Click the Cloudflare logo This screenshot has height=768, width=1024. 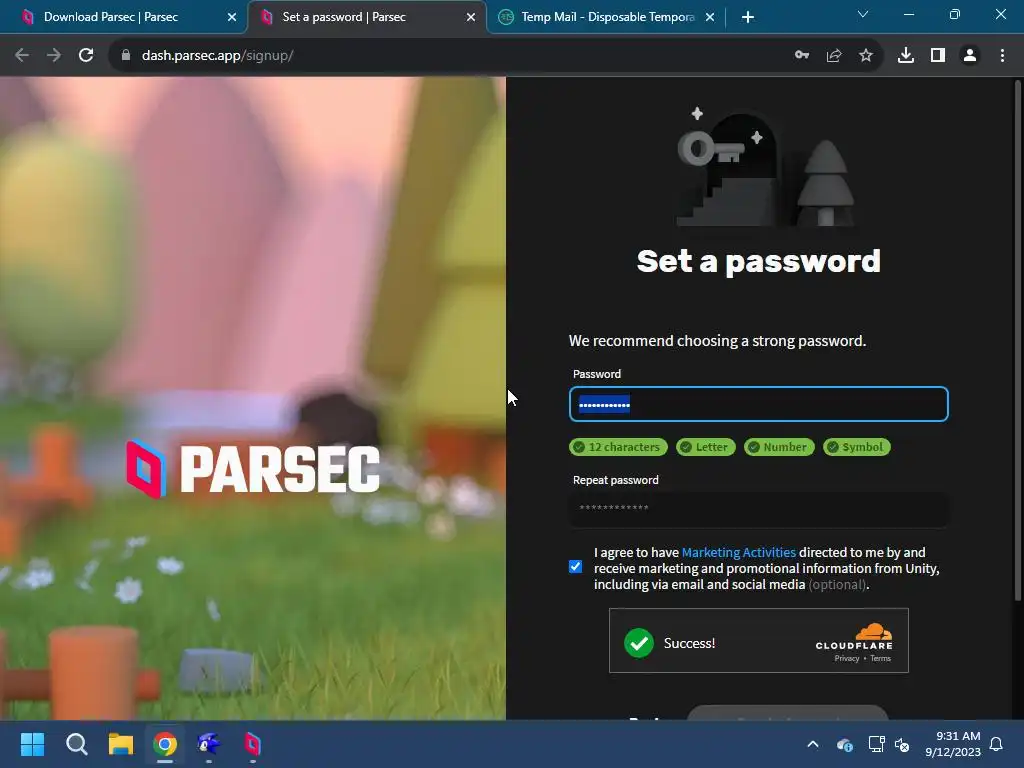[x=854, y=637]
